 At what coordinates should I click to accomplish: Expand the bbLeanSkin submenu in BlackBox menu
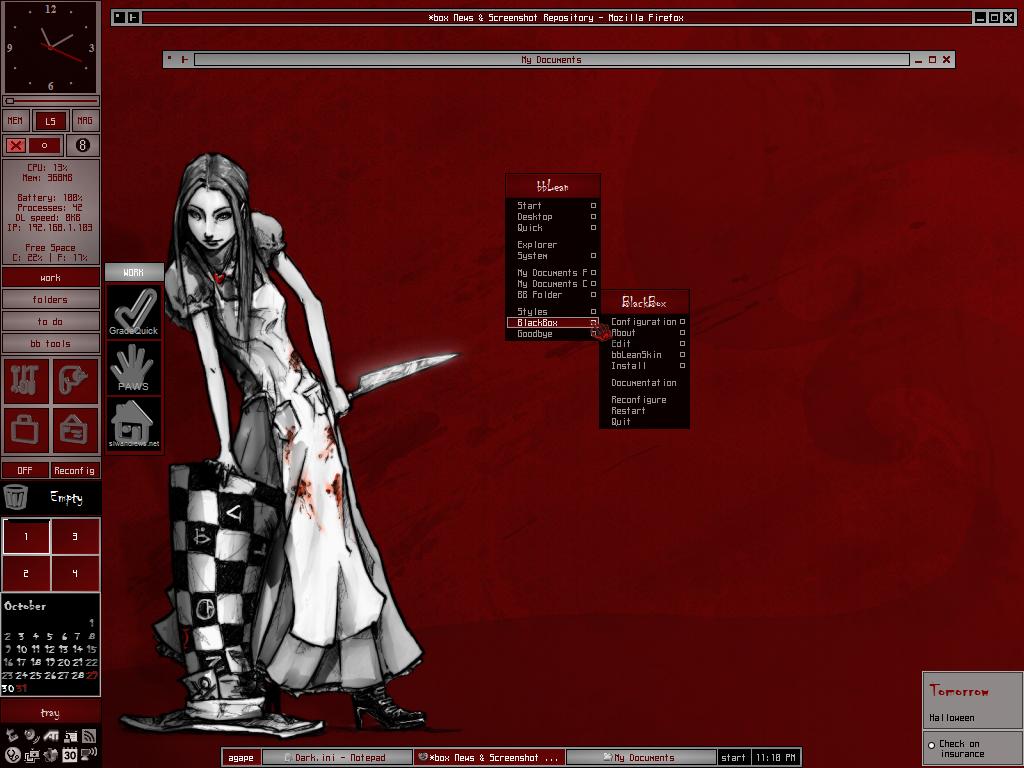click(644, 355)
